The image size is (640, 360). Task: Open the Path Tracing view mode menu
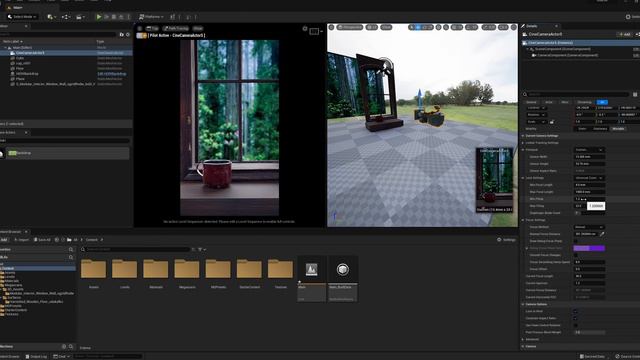click(176, 28)
